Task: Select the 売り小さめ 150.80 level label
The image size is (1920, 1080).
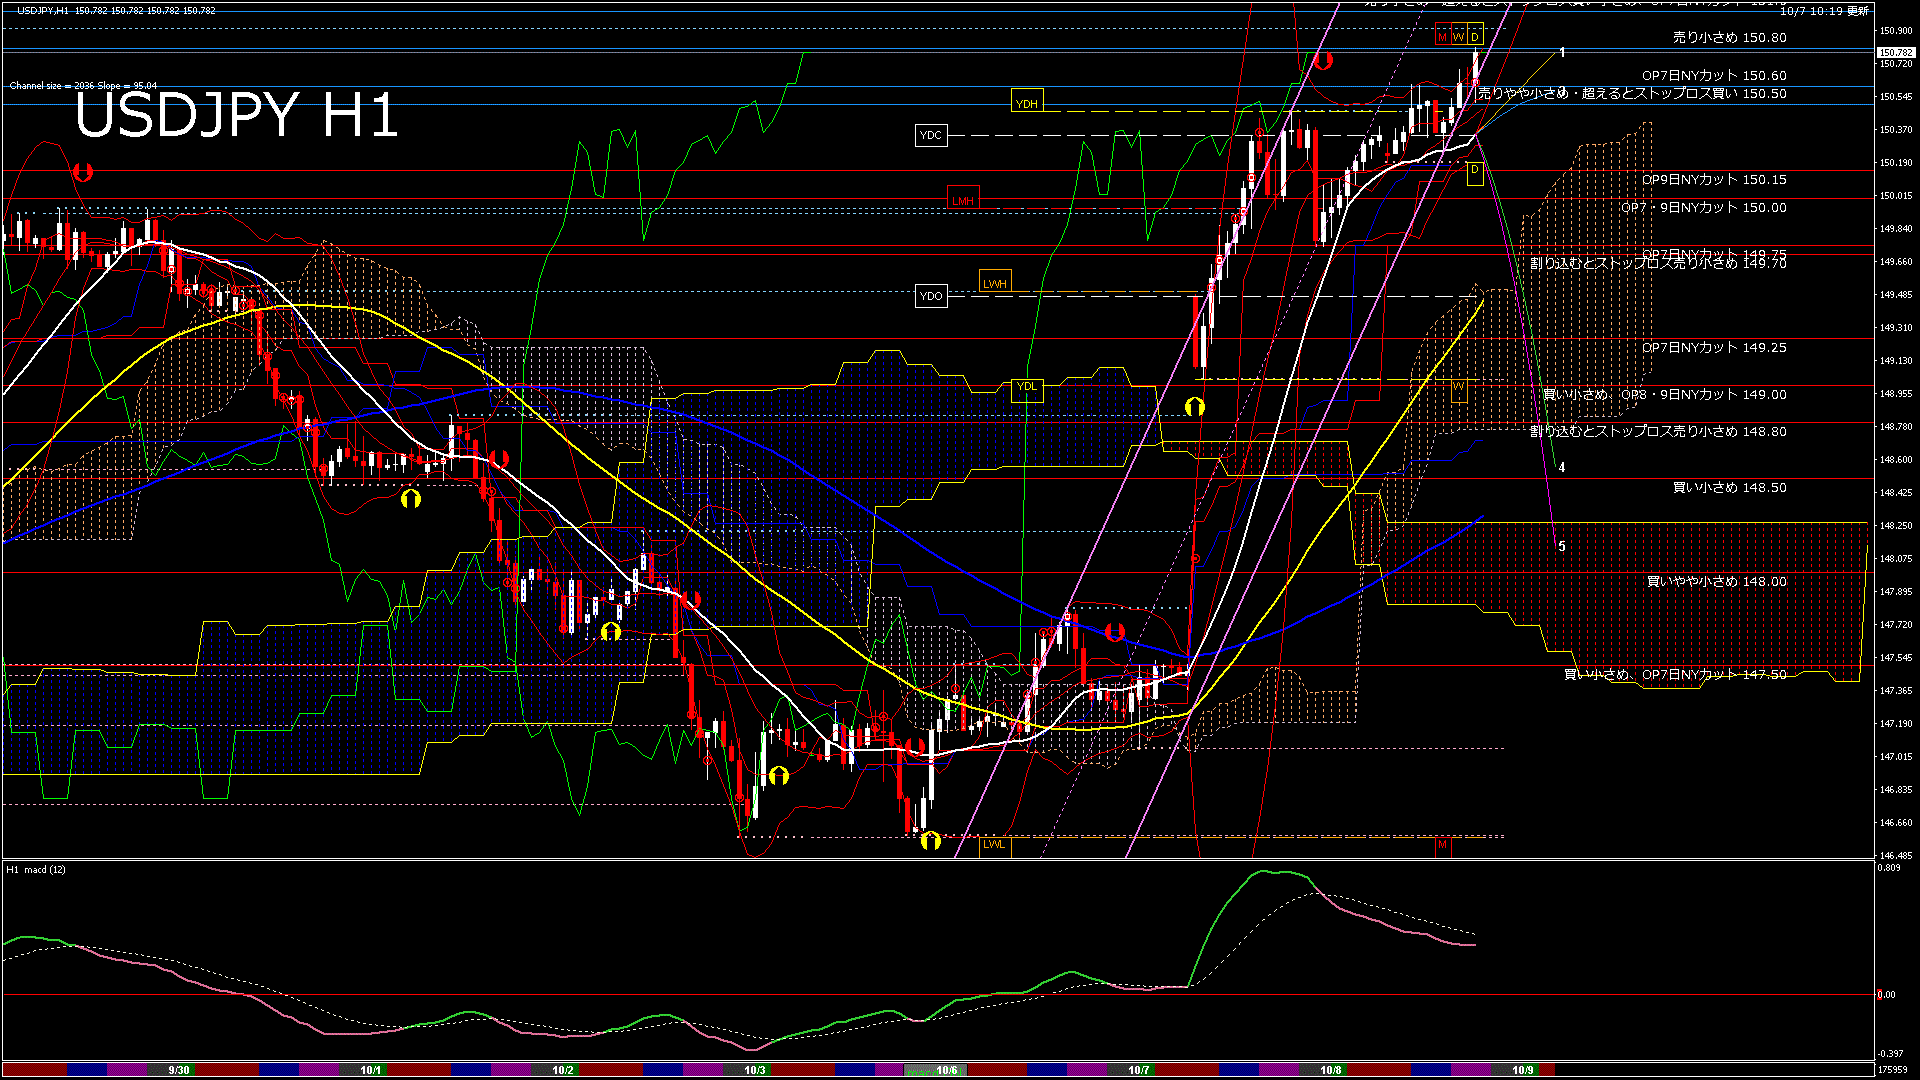Action: pos(1729,38)
